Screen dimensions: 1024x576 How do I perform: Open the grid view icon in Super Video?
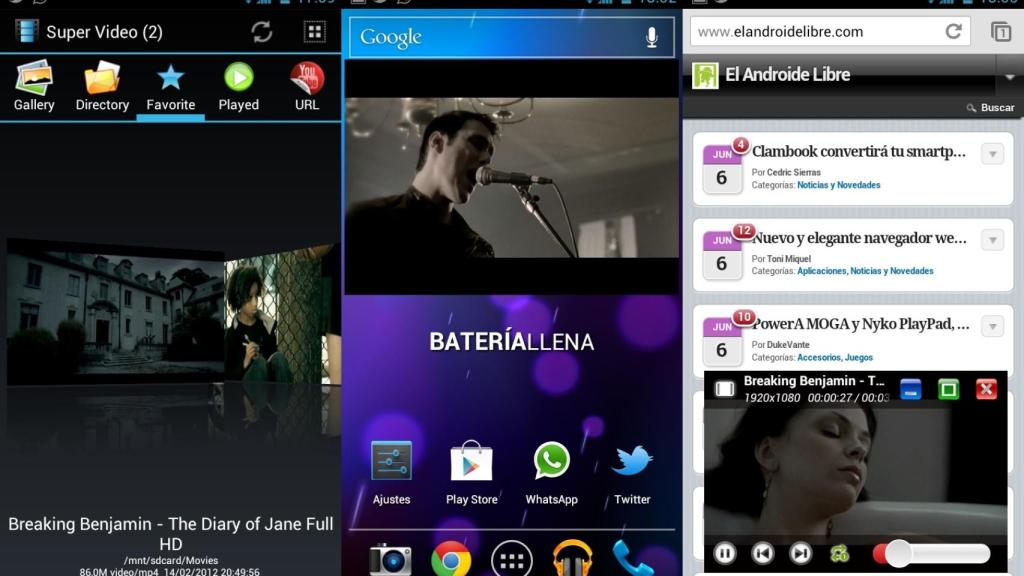pyautogui.click(x=314, y=31)
